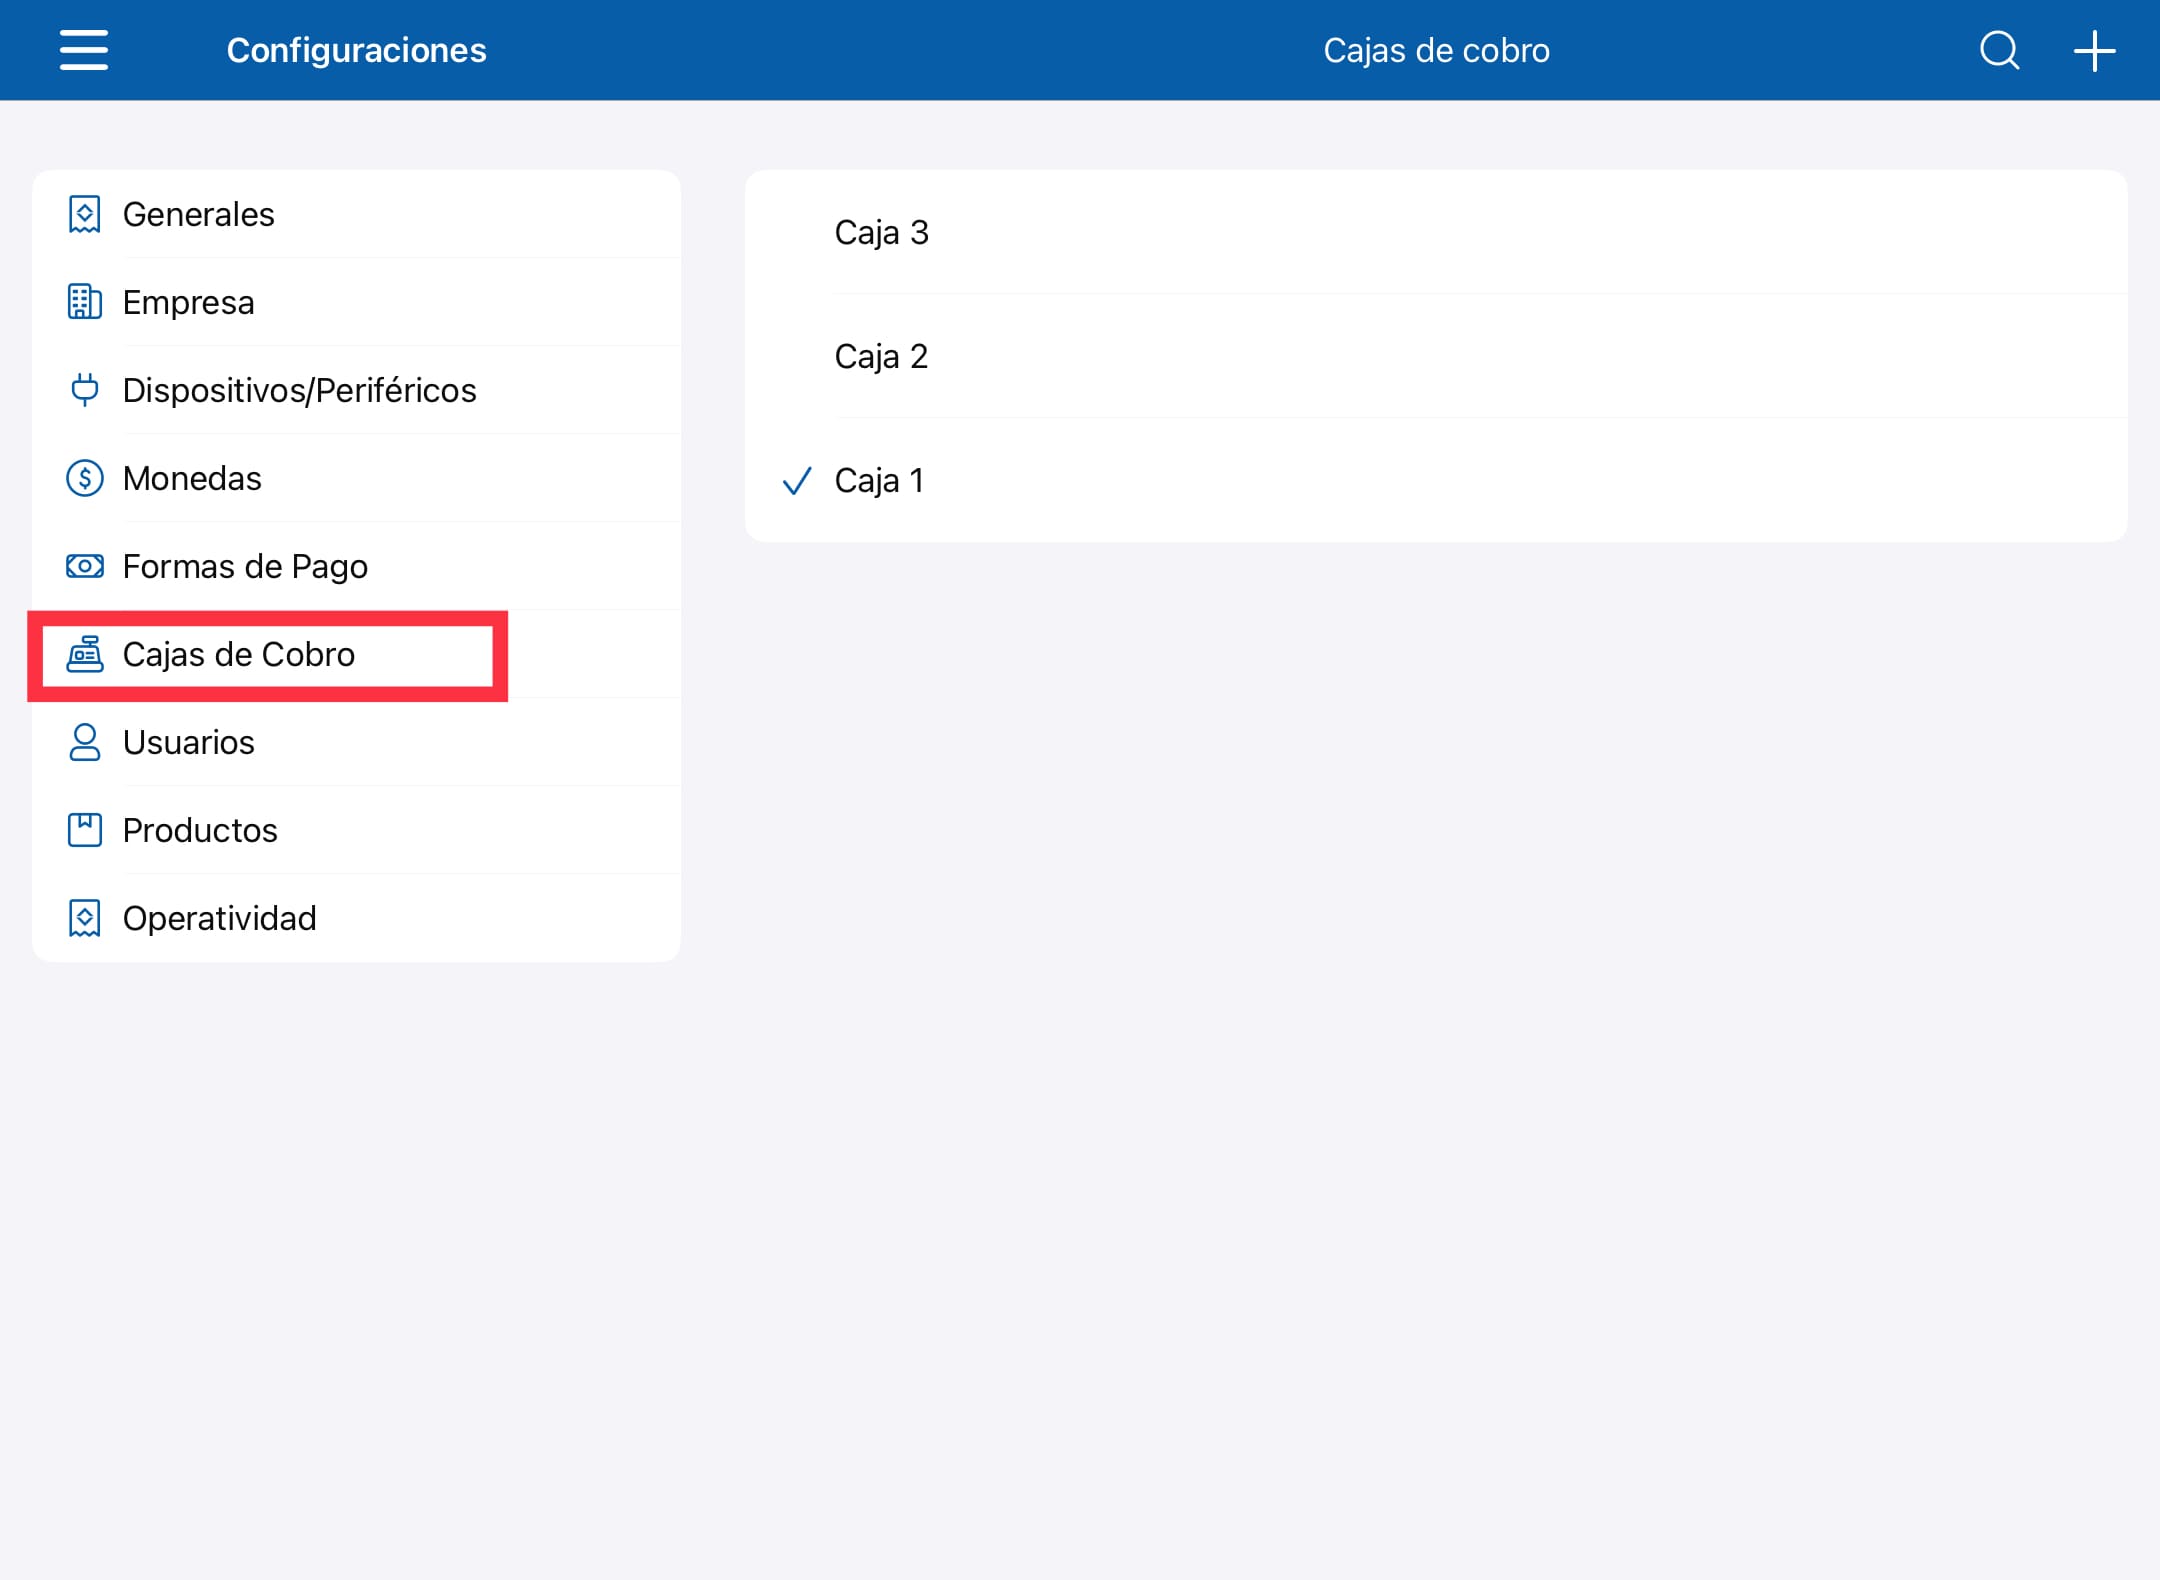Add a new caja with plus icon
The image size is (2160, 1580).
pos(2094,50)
